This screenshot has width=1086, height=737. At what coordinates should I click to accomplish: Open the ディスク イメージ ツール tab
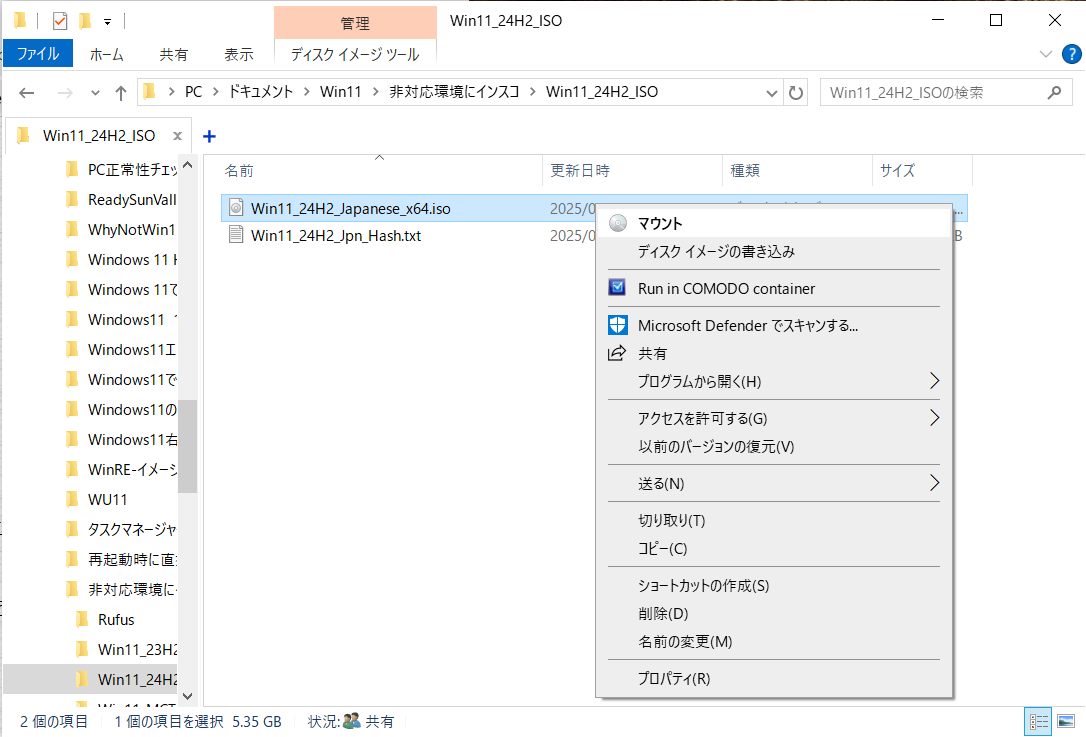[x=355, y=54]
